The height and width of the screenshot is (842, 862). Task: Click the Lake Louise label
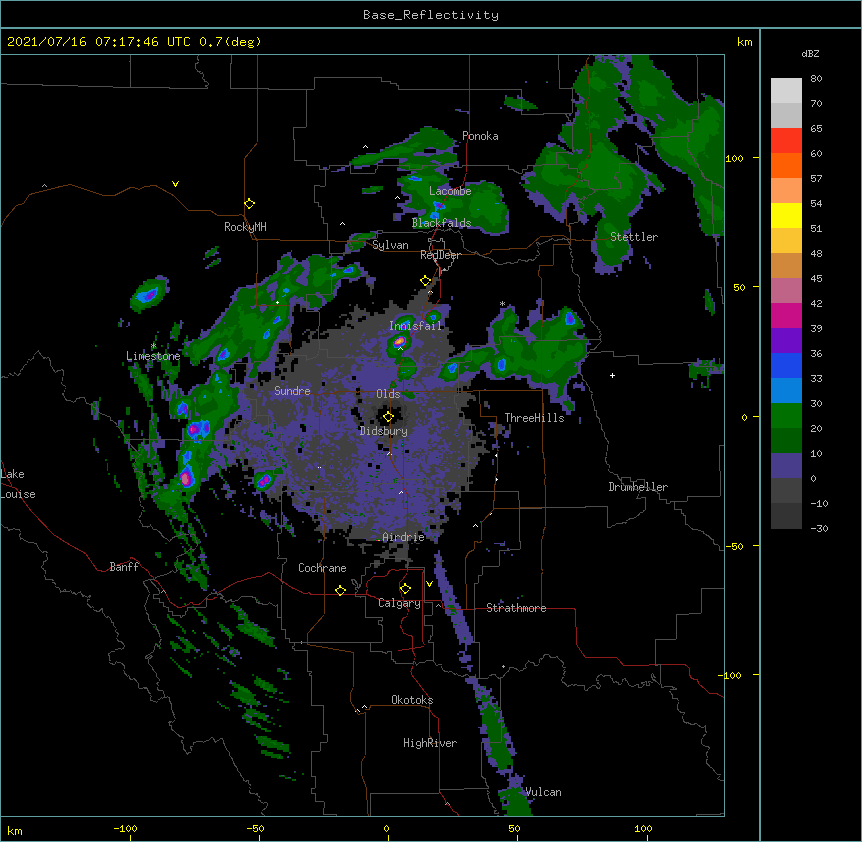(18, 484)
